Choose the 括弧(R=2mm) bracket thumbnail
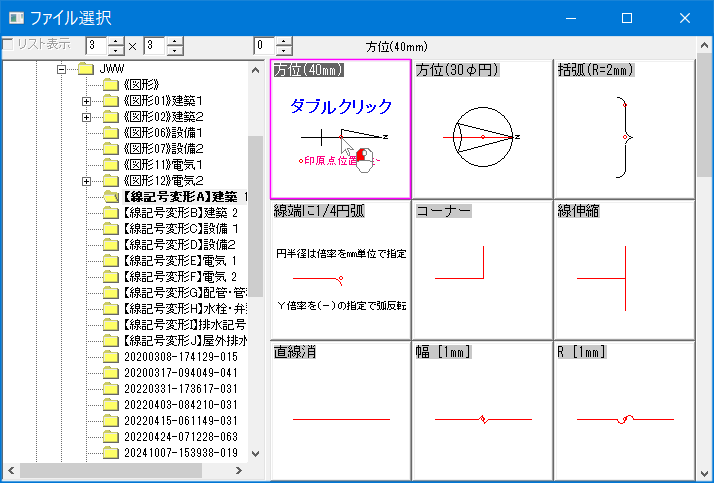Viewport: 714px width, 483px height. pyautogui.click(x=624, y=129)
